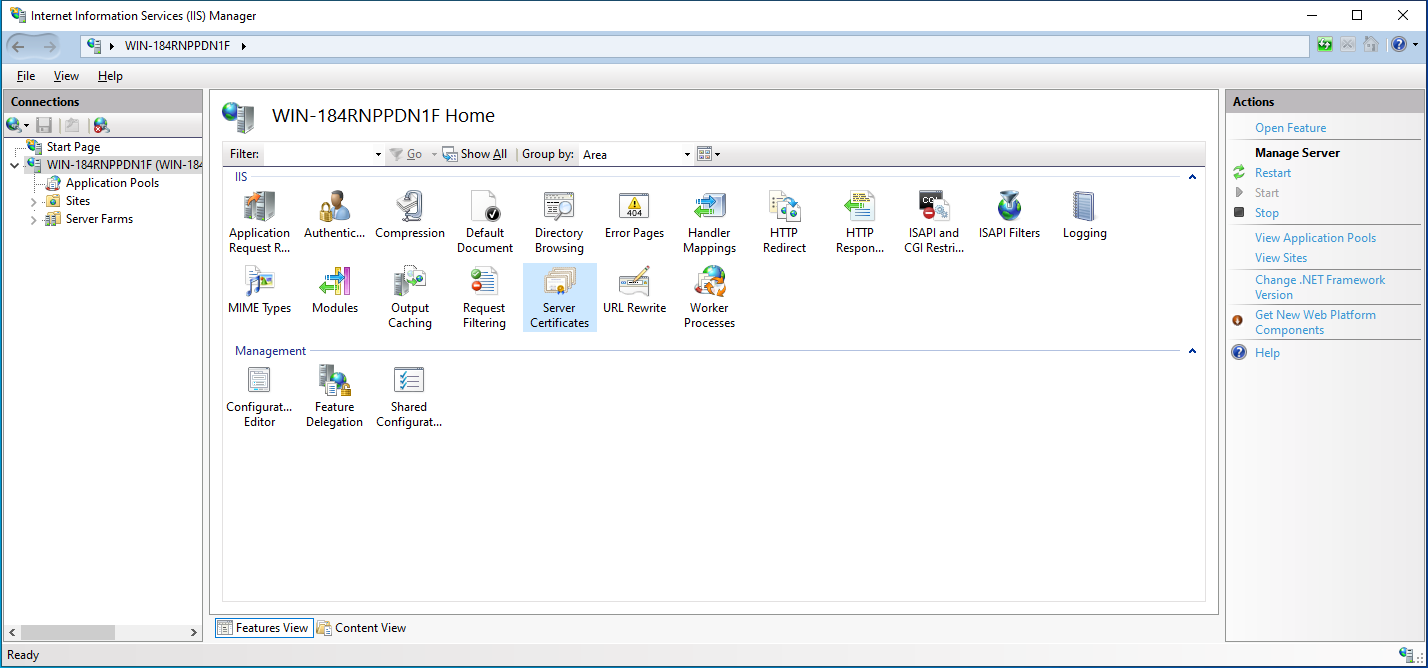Open MIME Types feature

pyautogui.click(x=260, y=290)
